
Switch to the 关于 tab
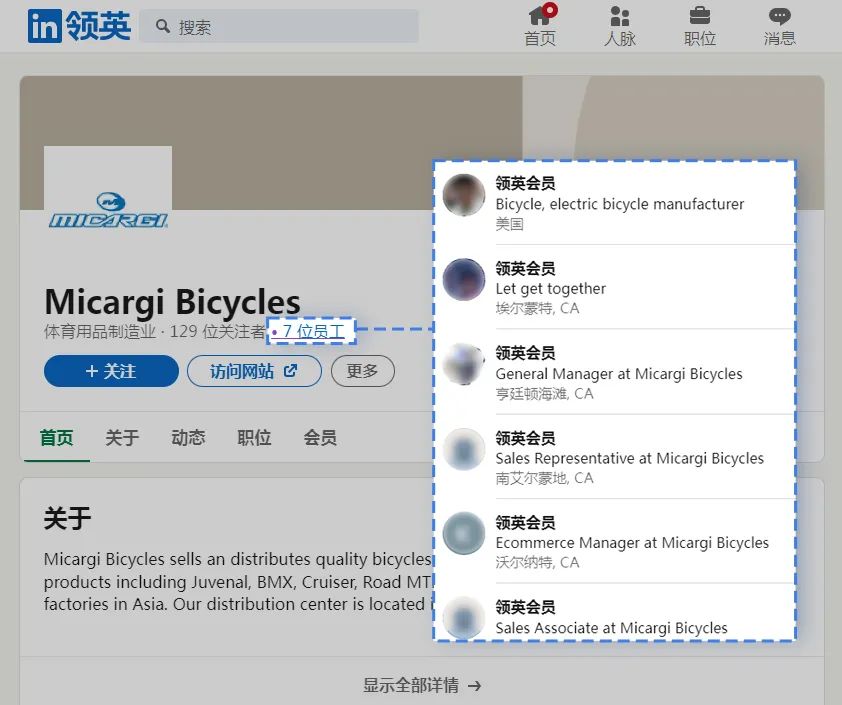[x=122, y=438]
